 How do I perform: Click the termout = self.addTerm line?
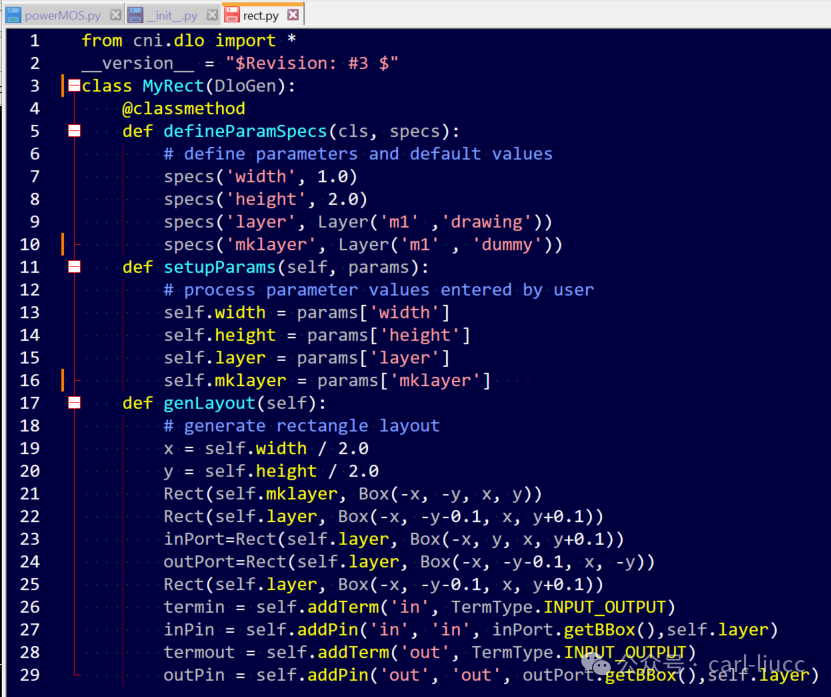[430, 652]
